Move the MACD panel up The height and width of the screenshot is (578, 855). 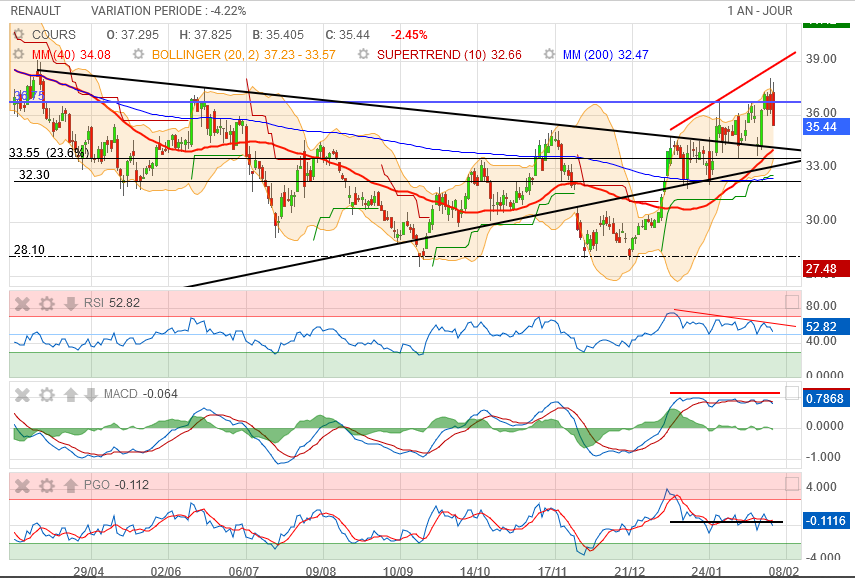coord(70,394)
